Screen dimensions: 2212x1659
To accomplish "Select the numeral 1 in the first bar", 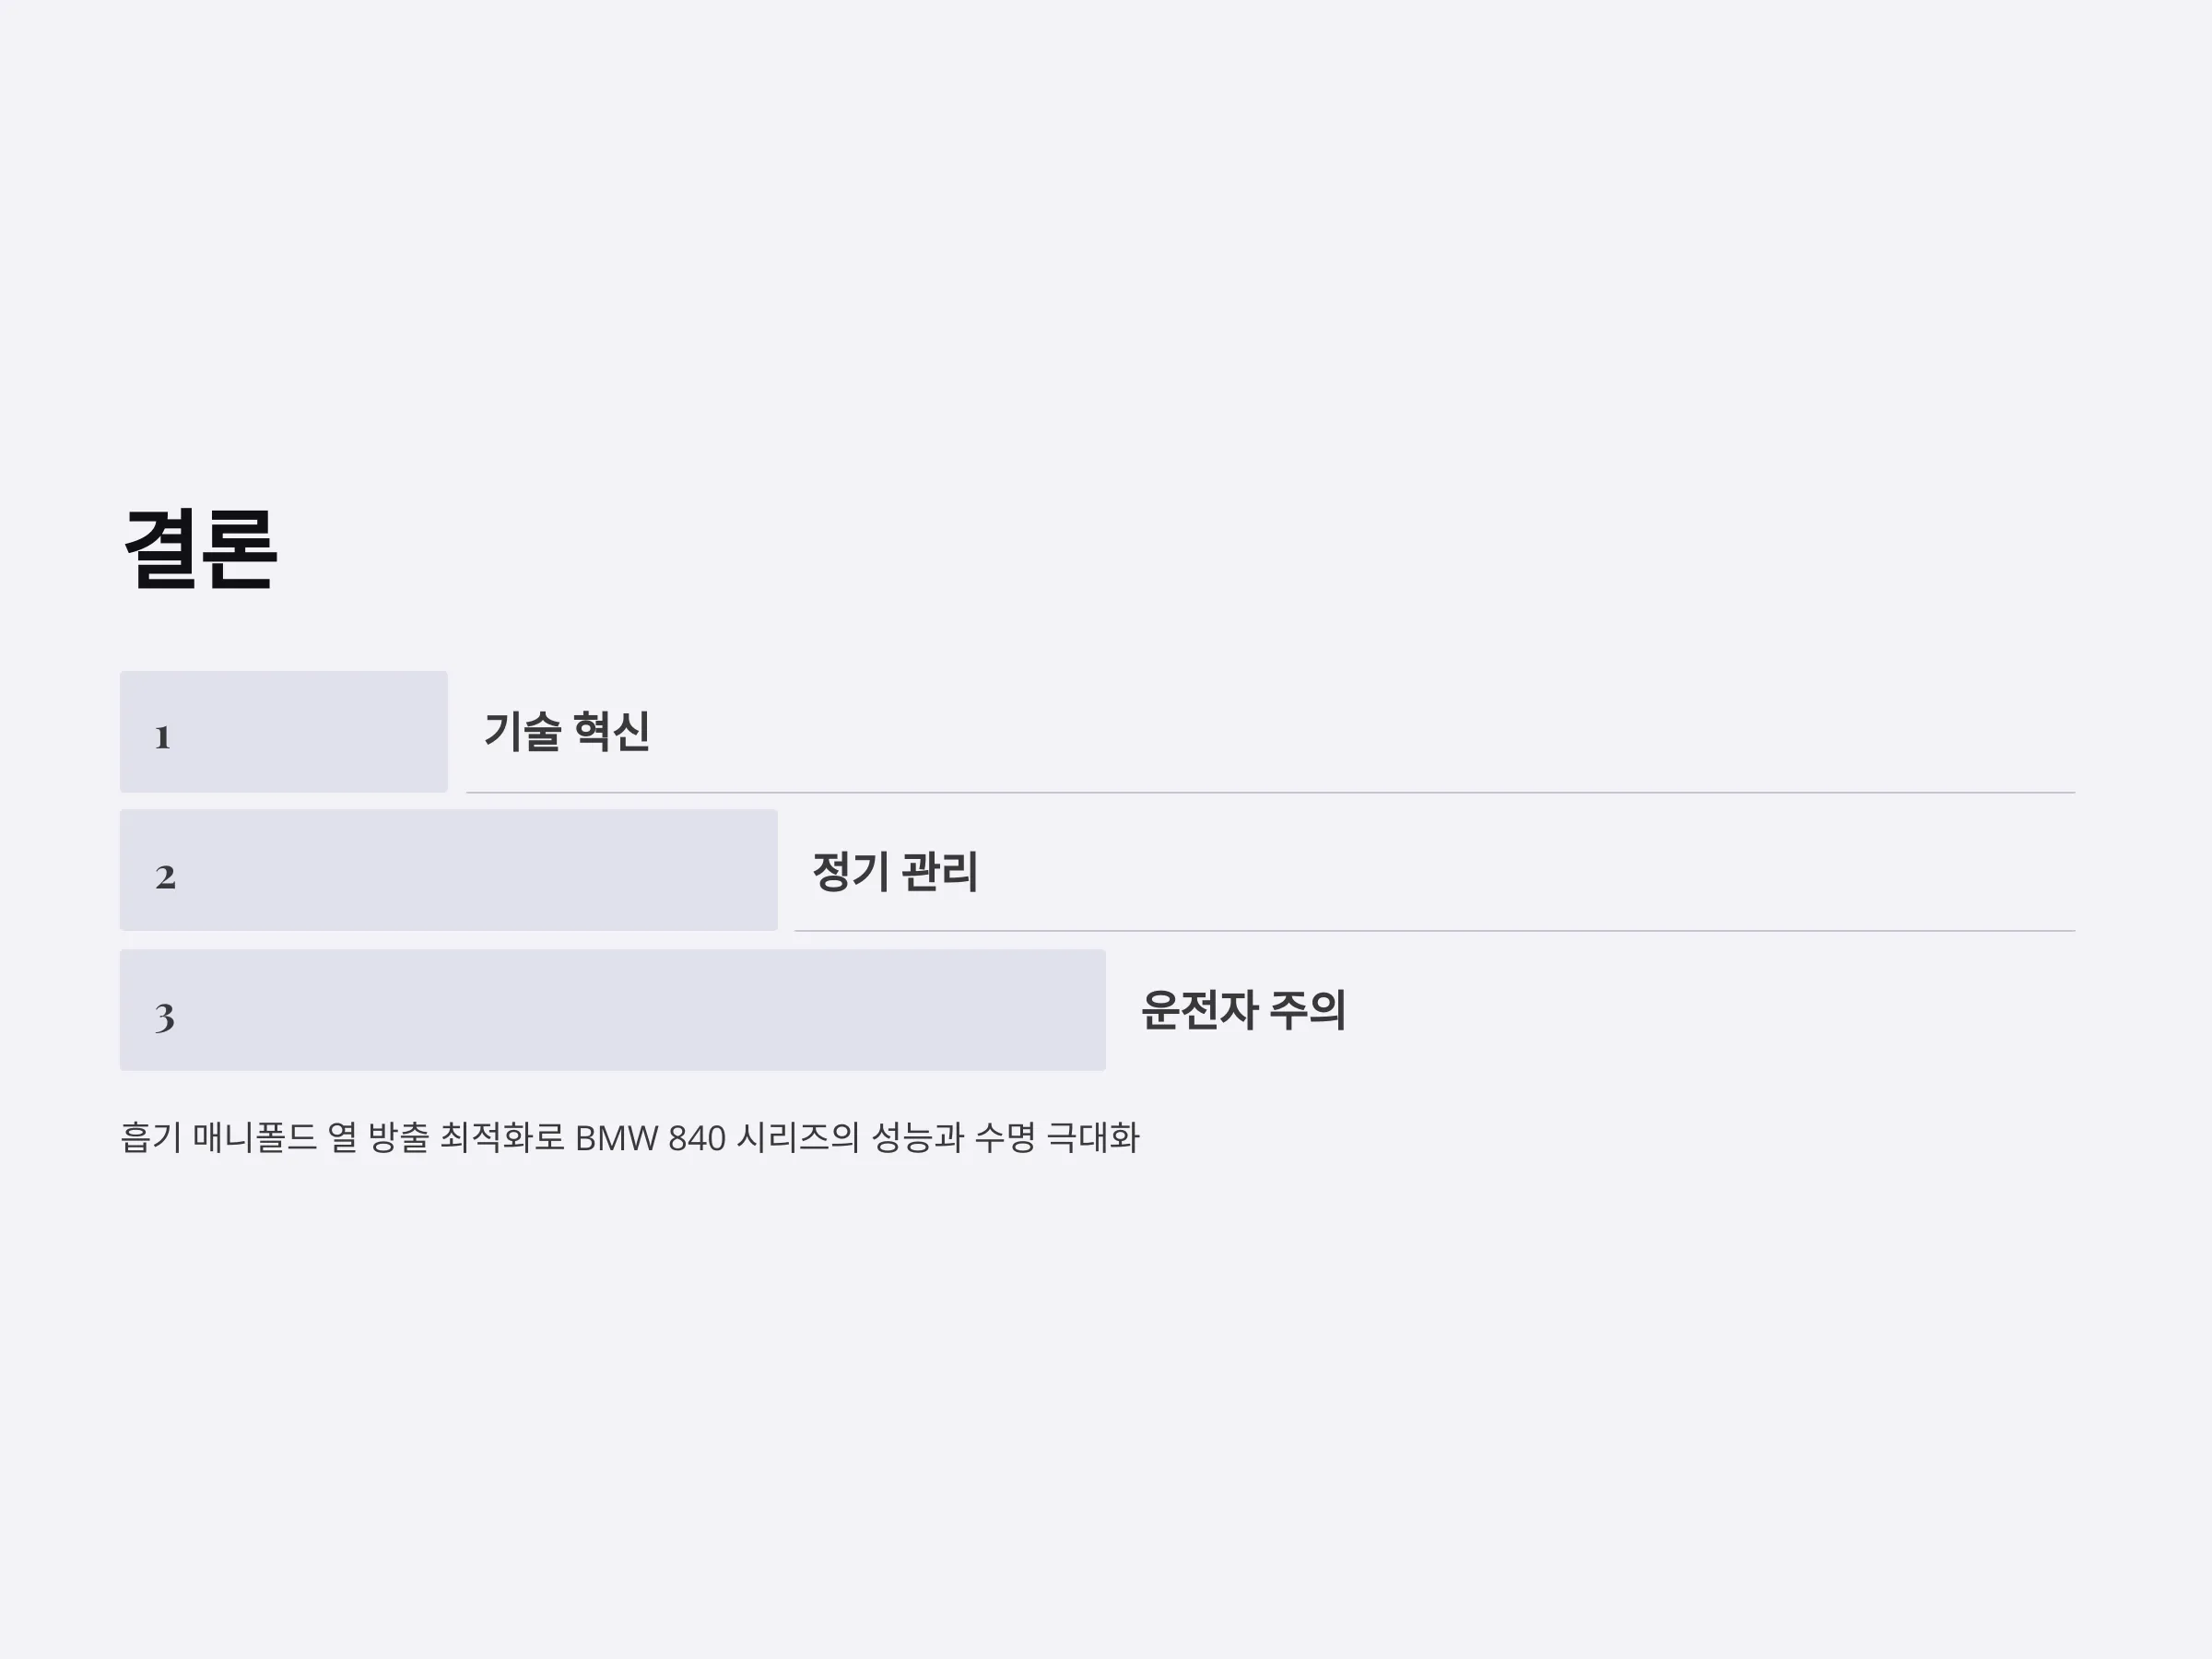I will pos(163,738).
